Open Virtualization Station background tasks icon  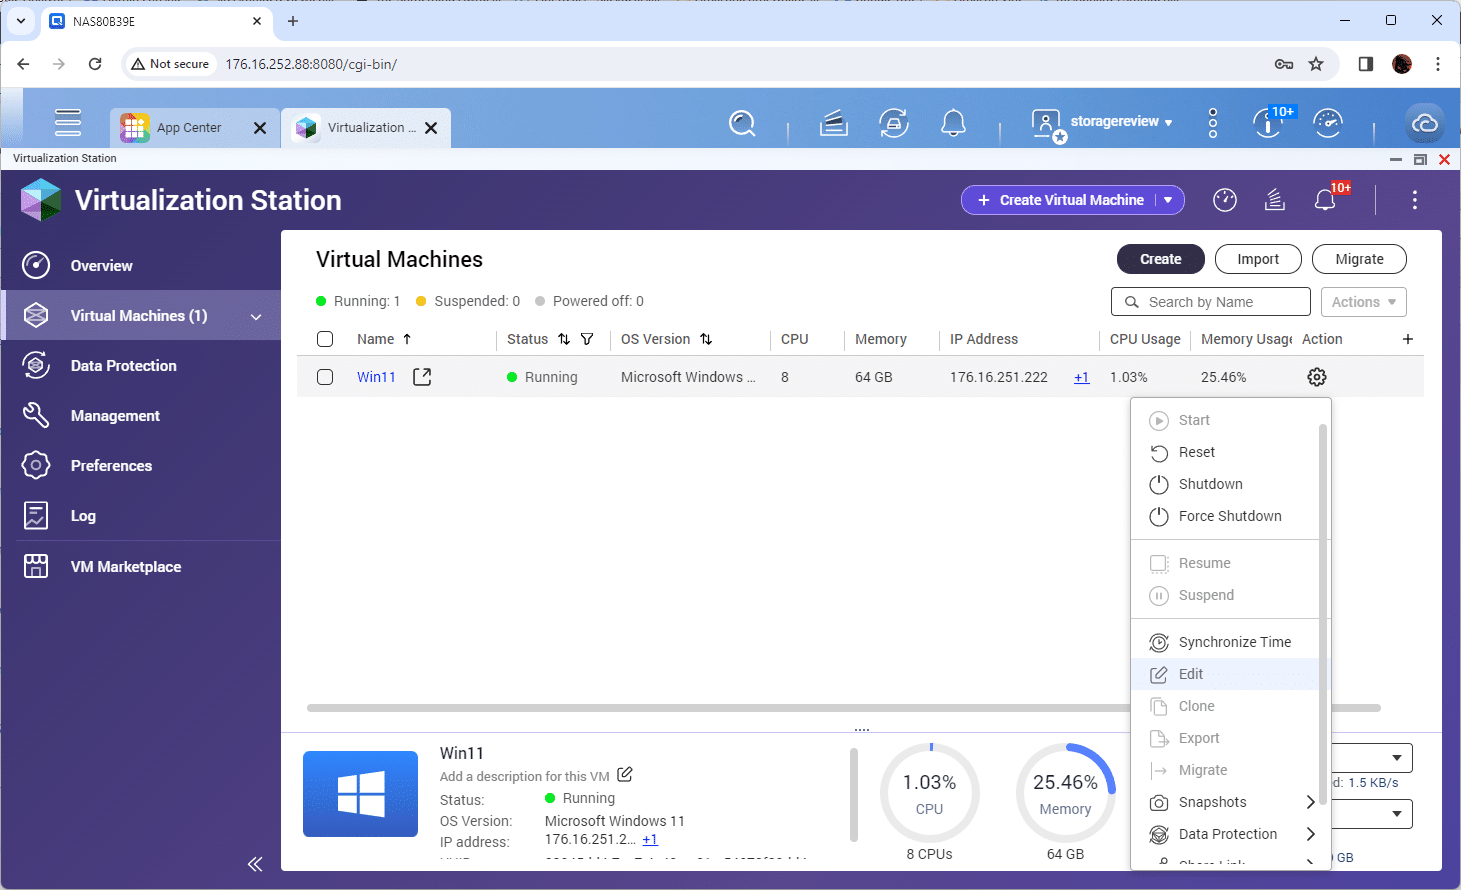(1275, 200)
